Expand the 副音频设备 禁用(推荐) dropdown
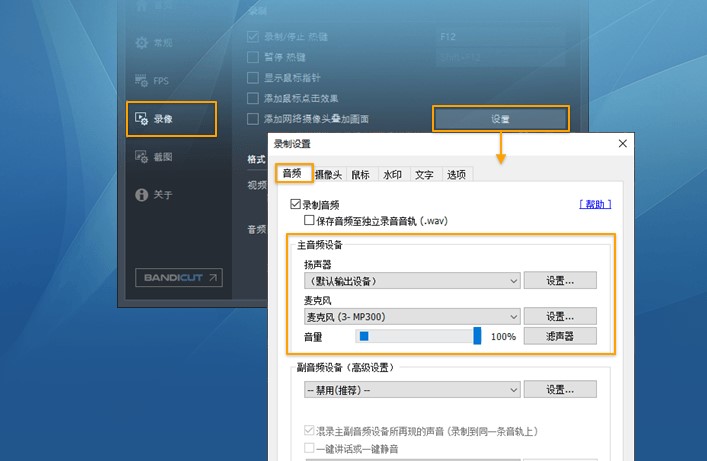707x461 pixels. (x=412, y=390)
